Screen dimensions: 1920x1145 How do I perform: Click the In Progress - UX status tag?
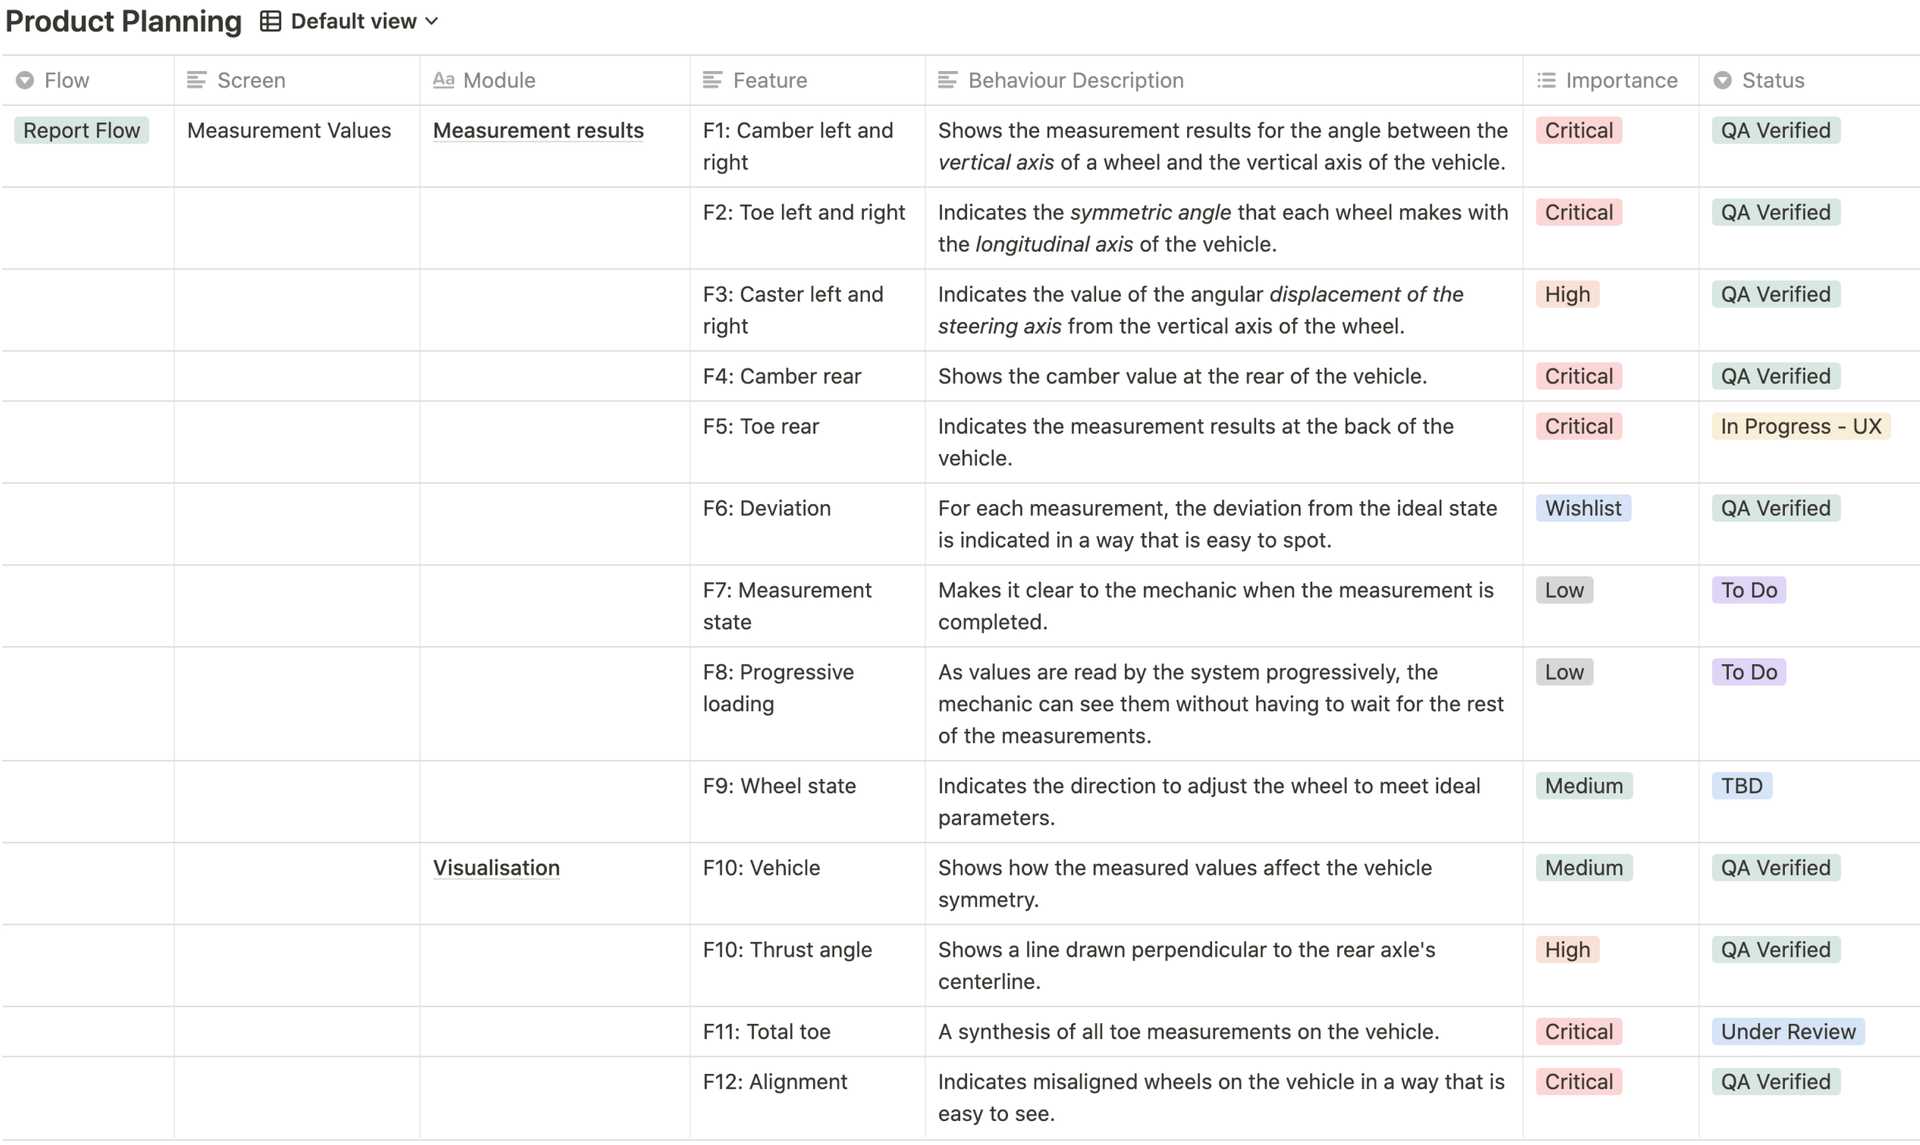tap(1800, 426)
